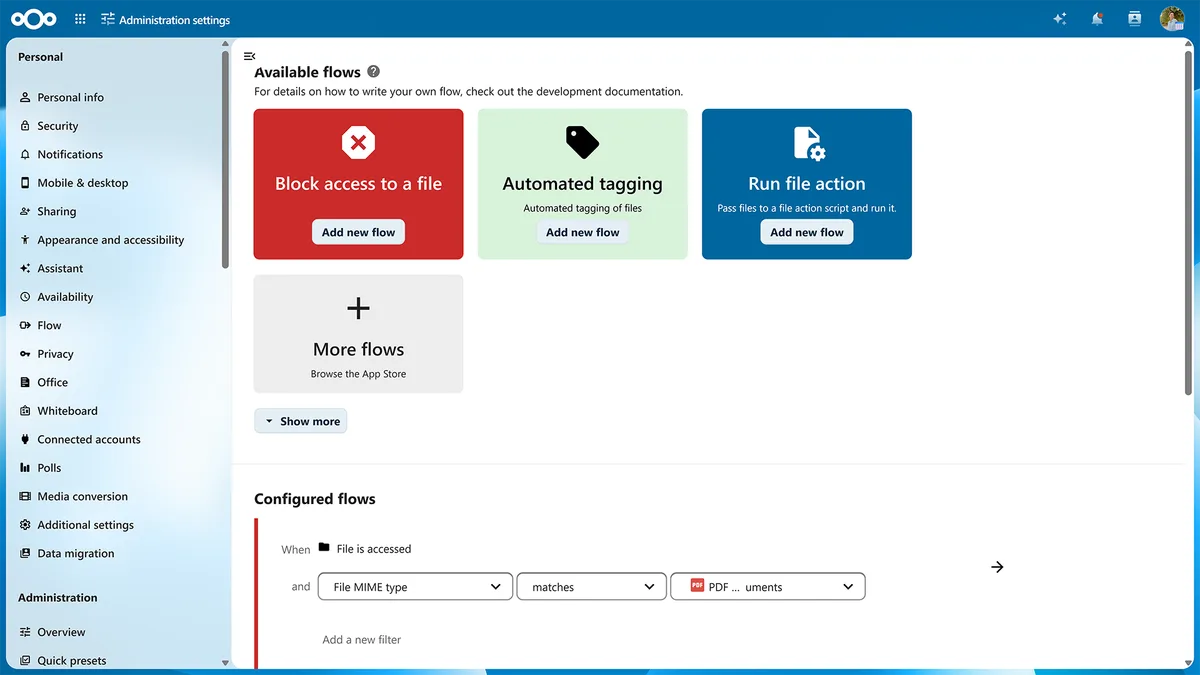Image resolution: width=1200 pixels, height=675 pixels.
Task: Click the arrow icon right of the flow
Action: pyautogui.click(x=997, y=567)
